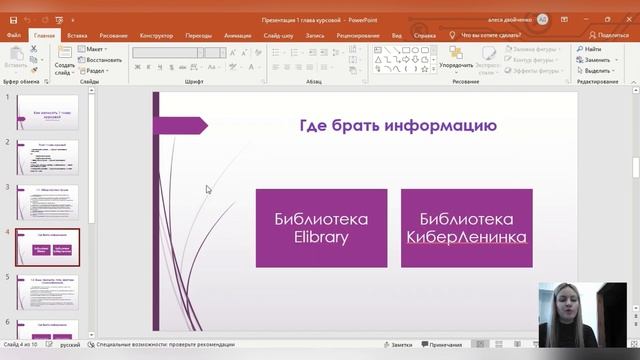Screen dimensions: 640x360
Task: Expand the shapes gallery More arrow
Action: tap(434, 70)
